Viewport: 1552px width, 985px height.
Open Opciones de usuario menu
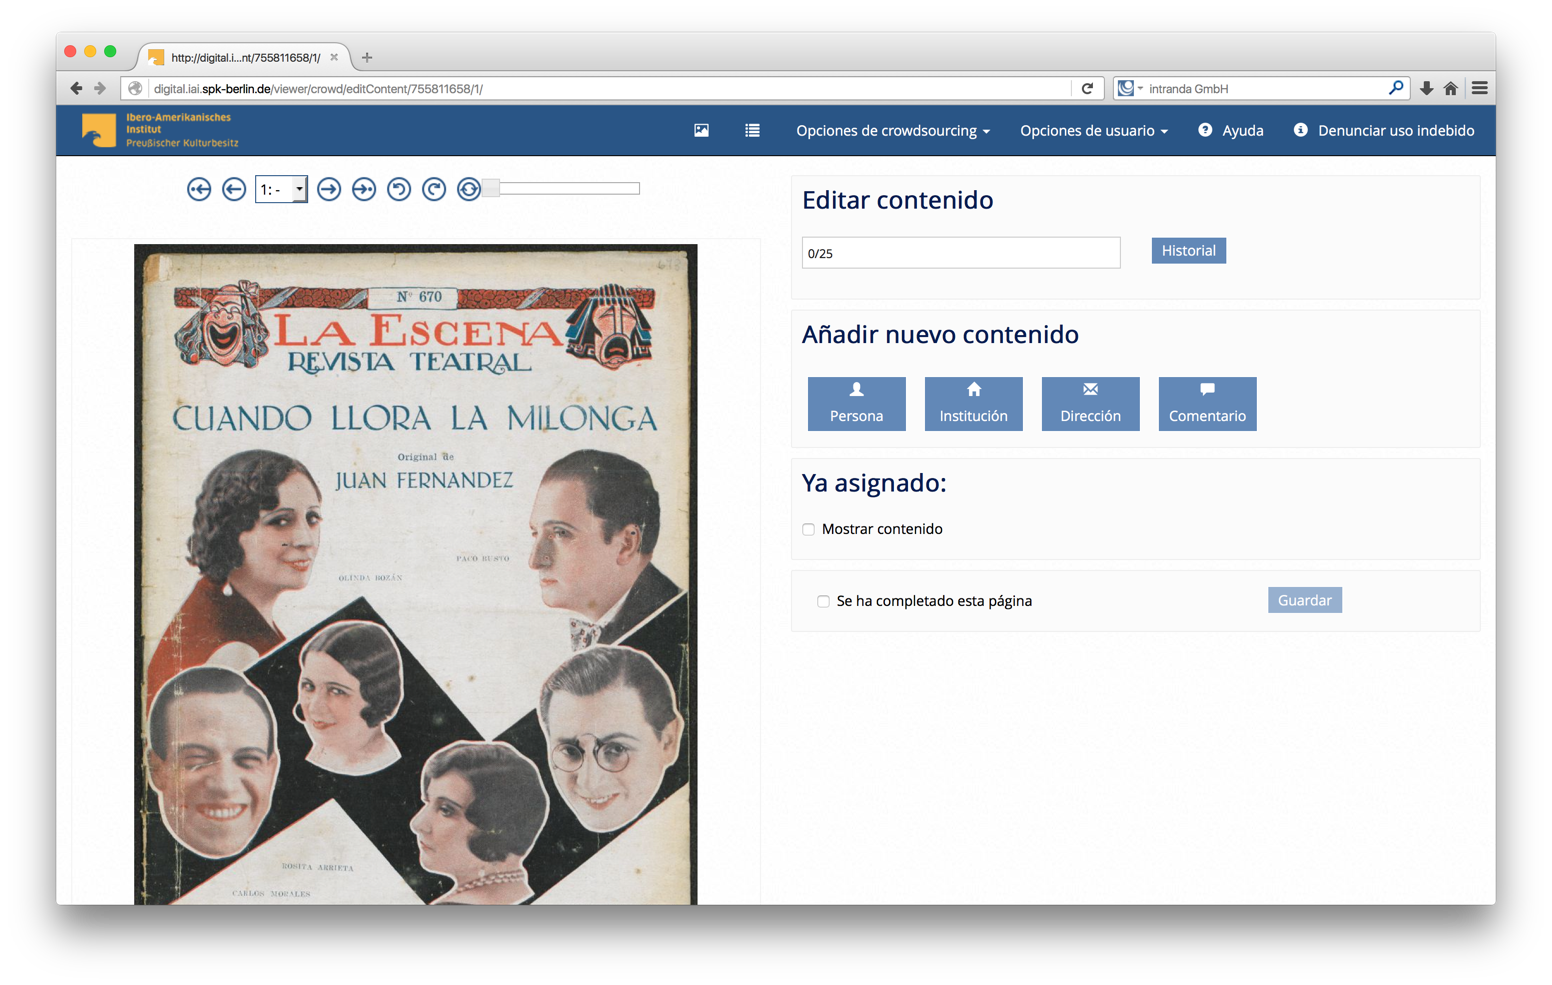(x=1094, y=131)
